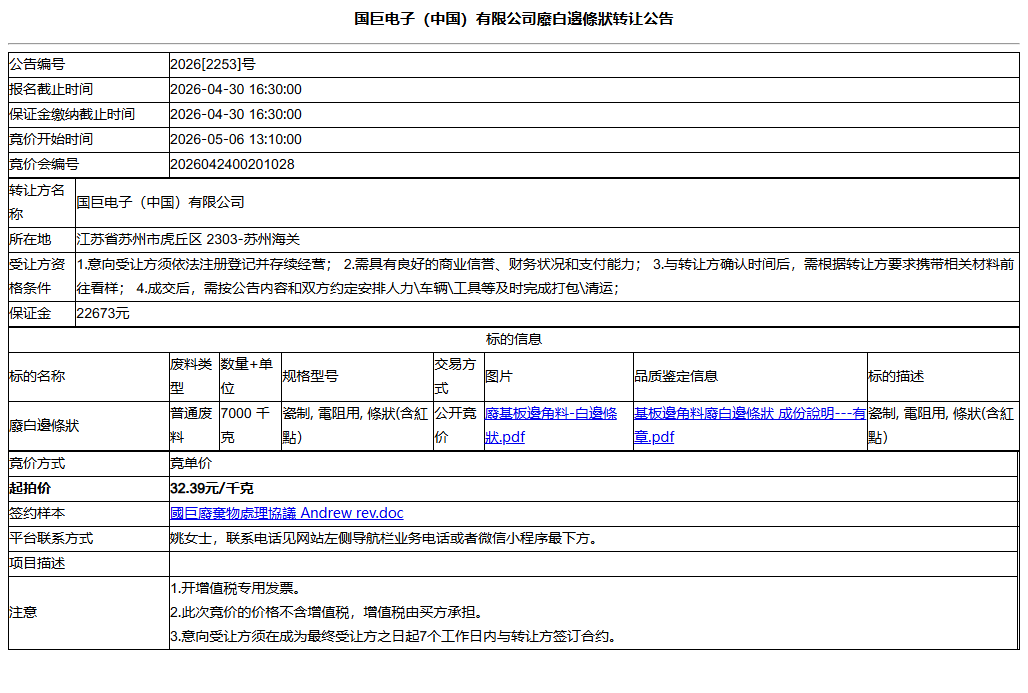
Task: Click the 保证金缴纳截止时间 label
Action: pos(71,114)
